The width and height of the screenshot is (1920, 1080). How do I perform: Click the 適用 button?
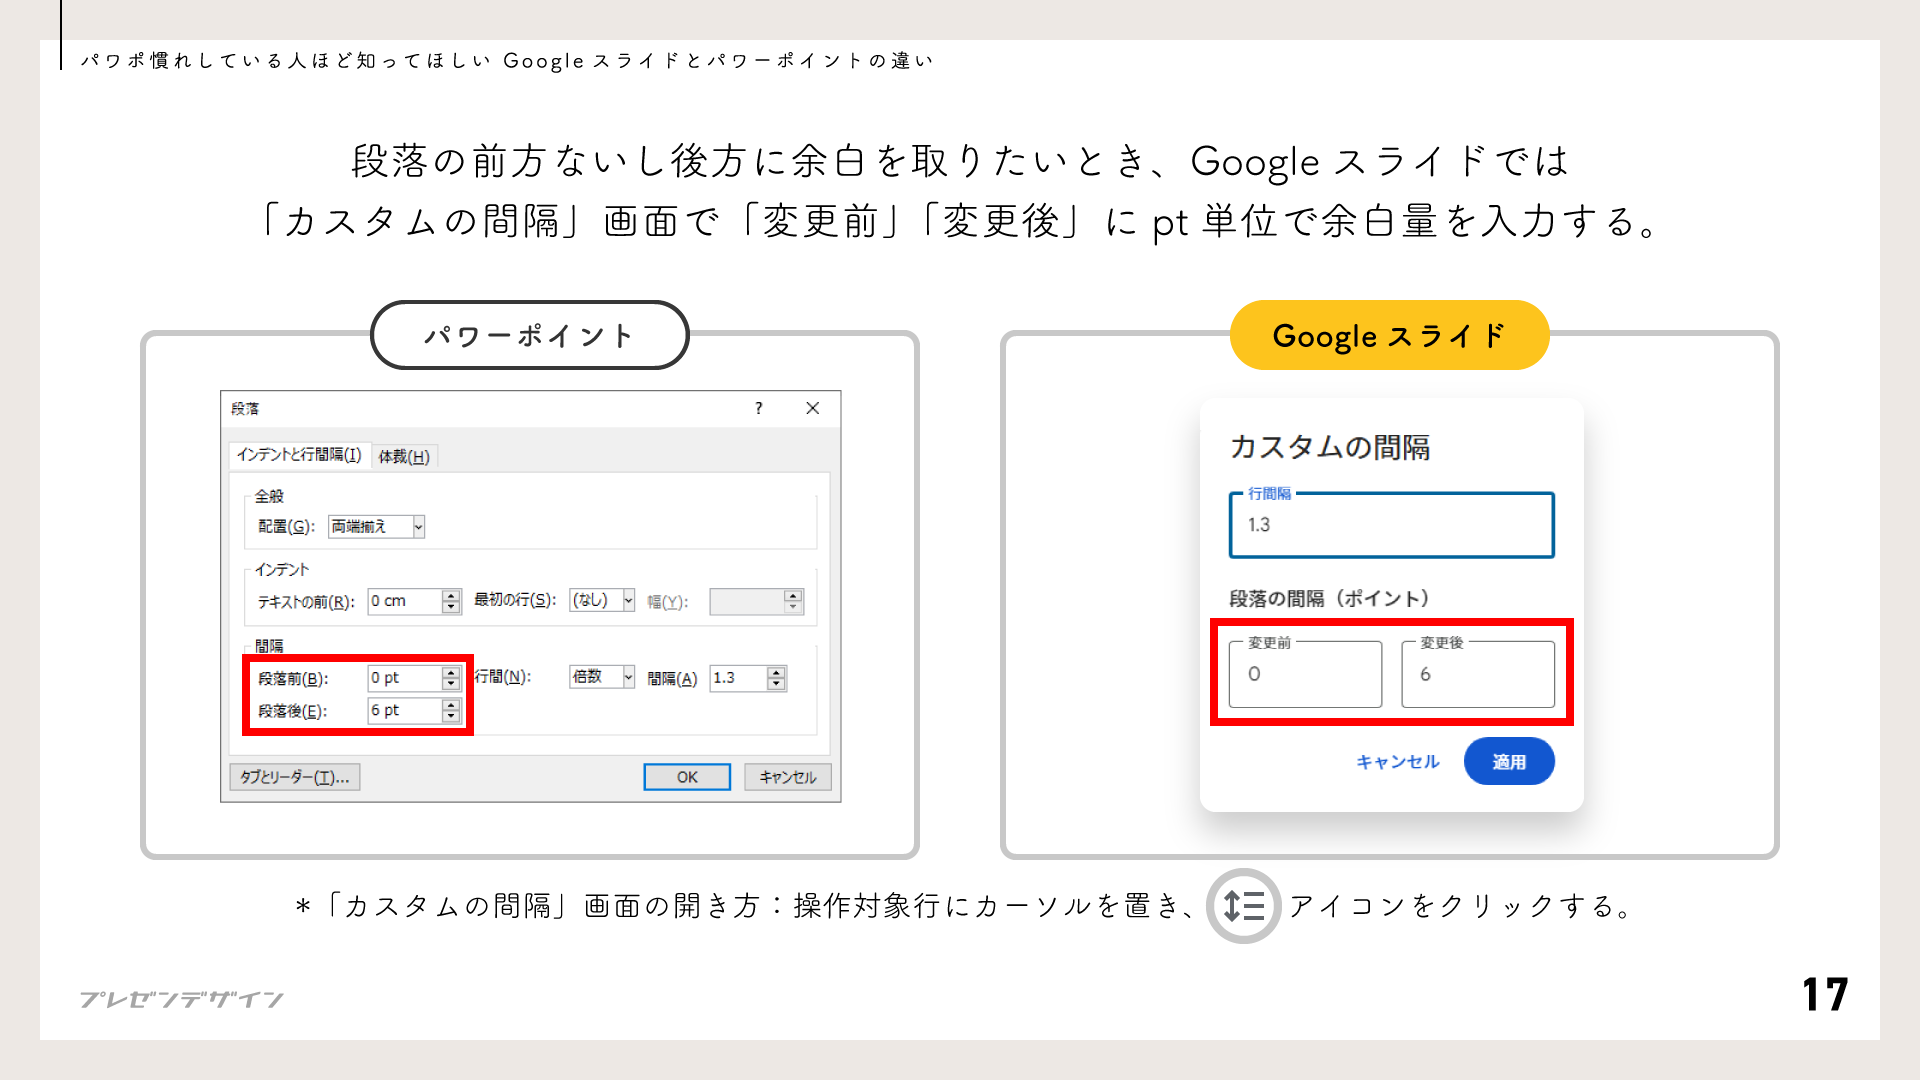point(1509,762)
